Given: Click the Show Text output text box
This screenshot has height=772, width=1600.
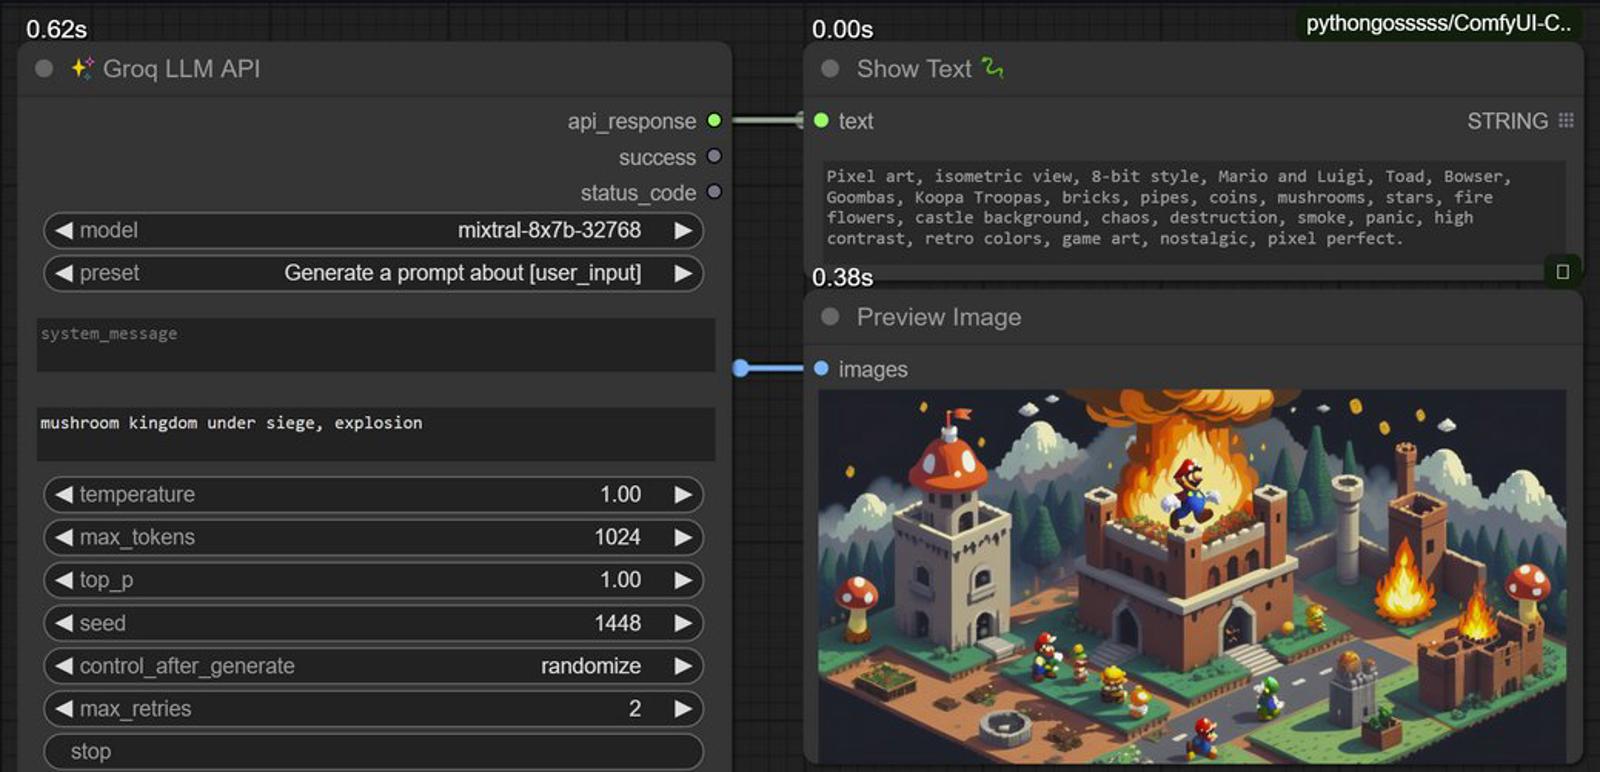Looking at the screenshot, I should [1194, 212].
